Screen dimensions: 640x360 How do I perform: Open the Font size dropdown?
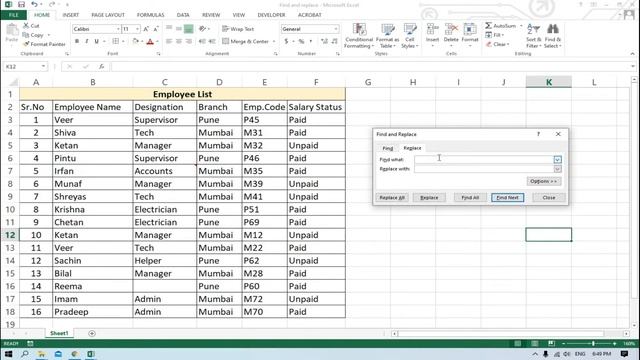(x=137, y=29)
